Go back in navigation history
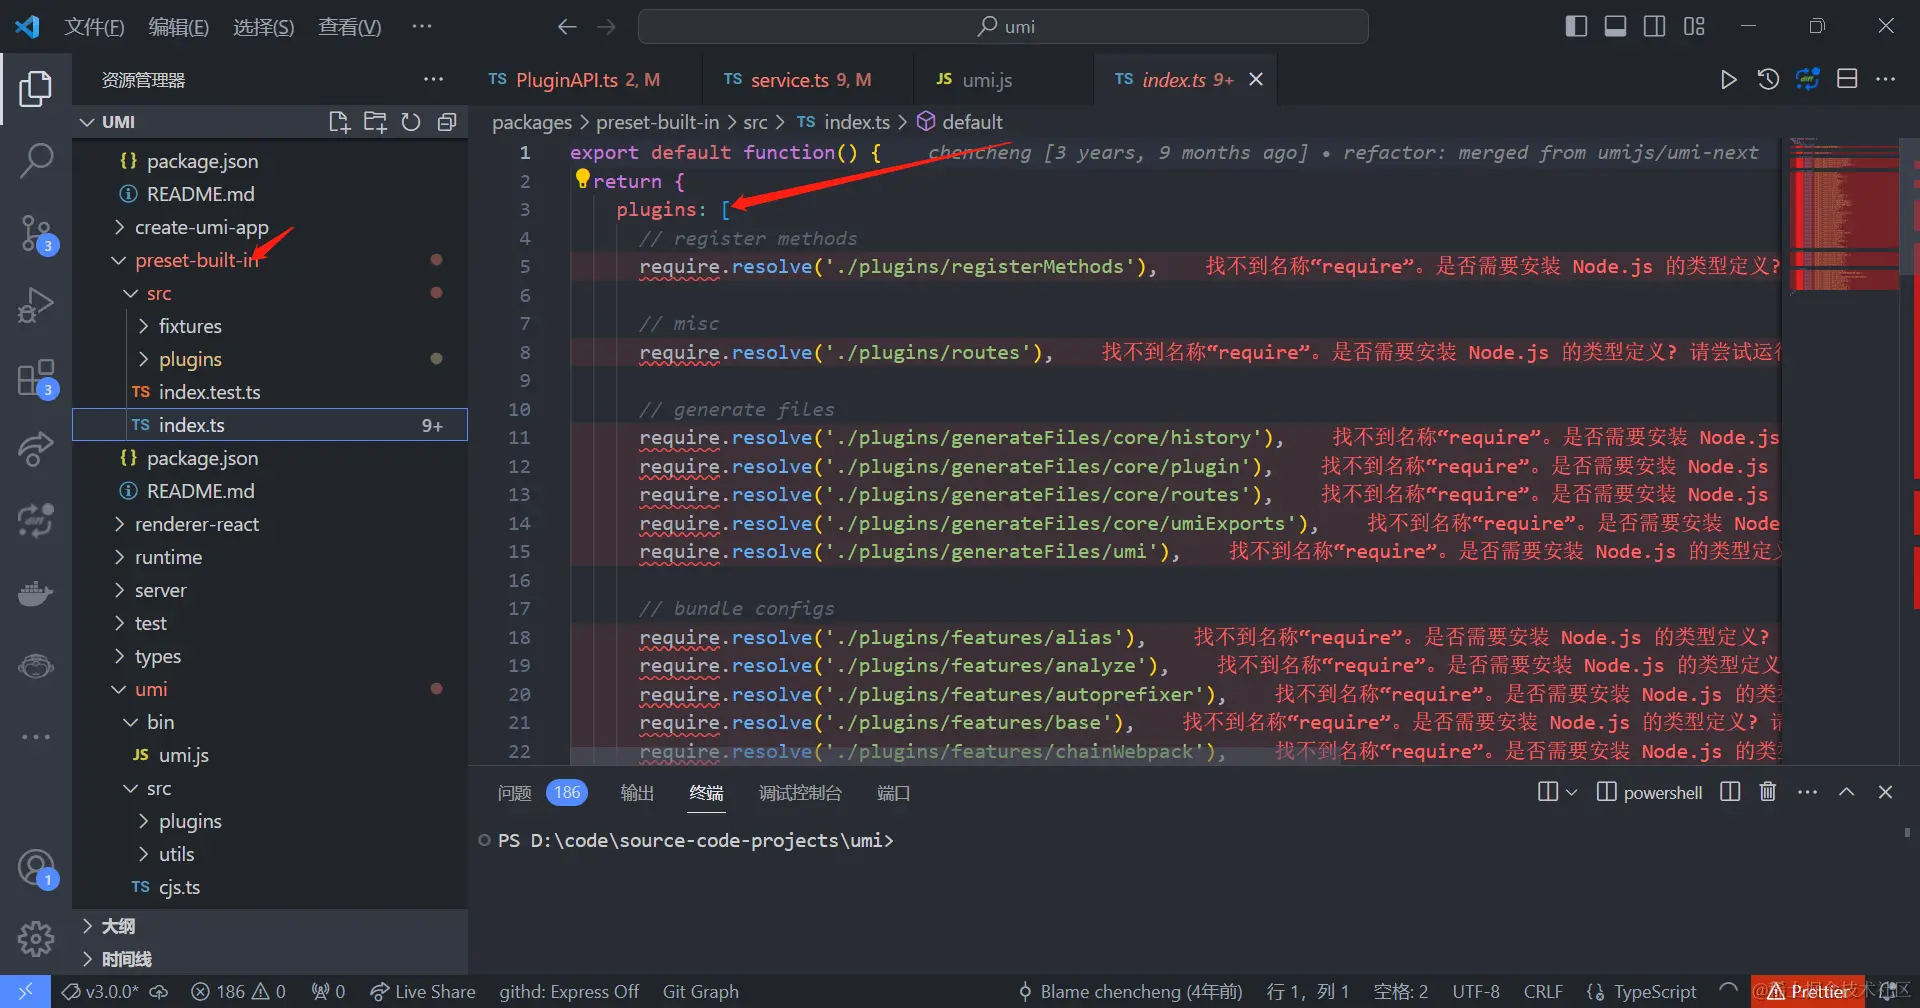The width and height of the screenshot is (1920, 1008). point(567,27)
